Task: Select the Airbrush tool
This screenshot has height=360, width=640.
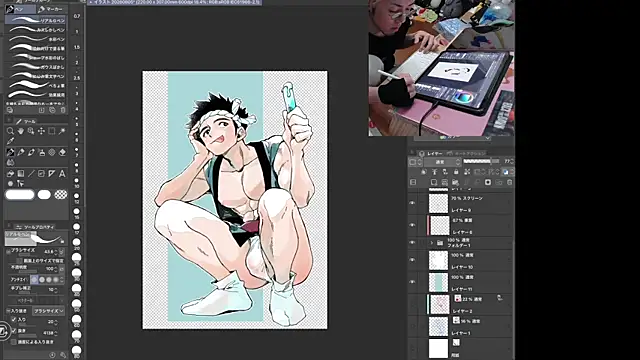Action: (x=41, y=152)
